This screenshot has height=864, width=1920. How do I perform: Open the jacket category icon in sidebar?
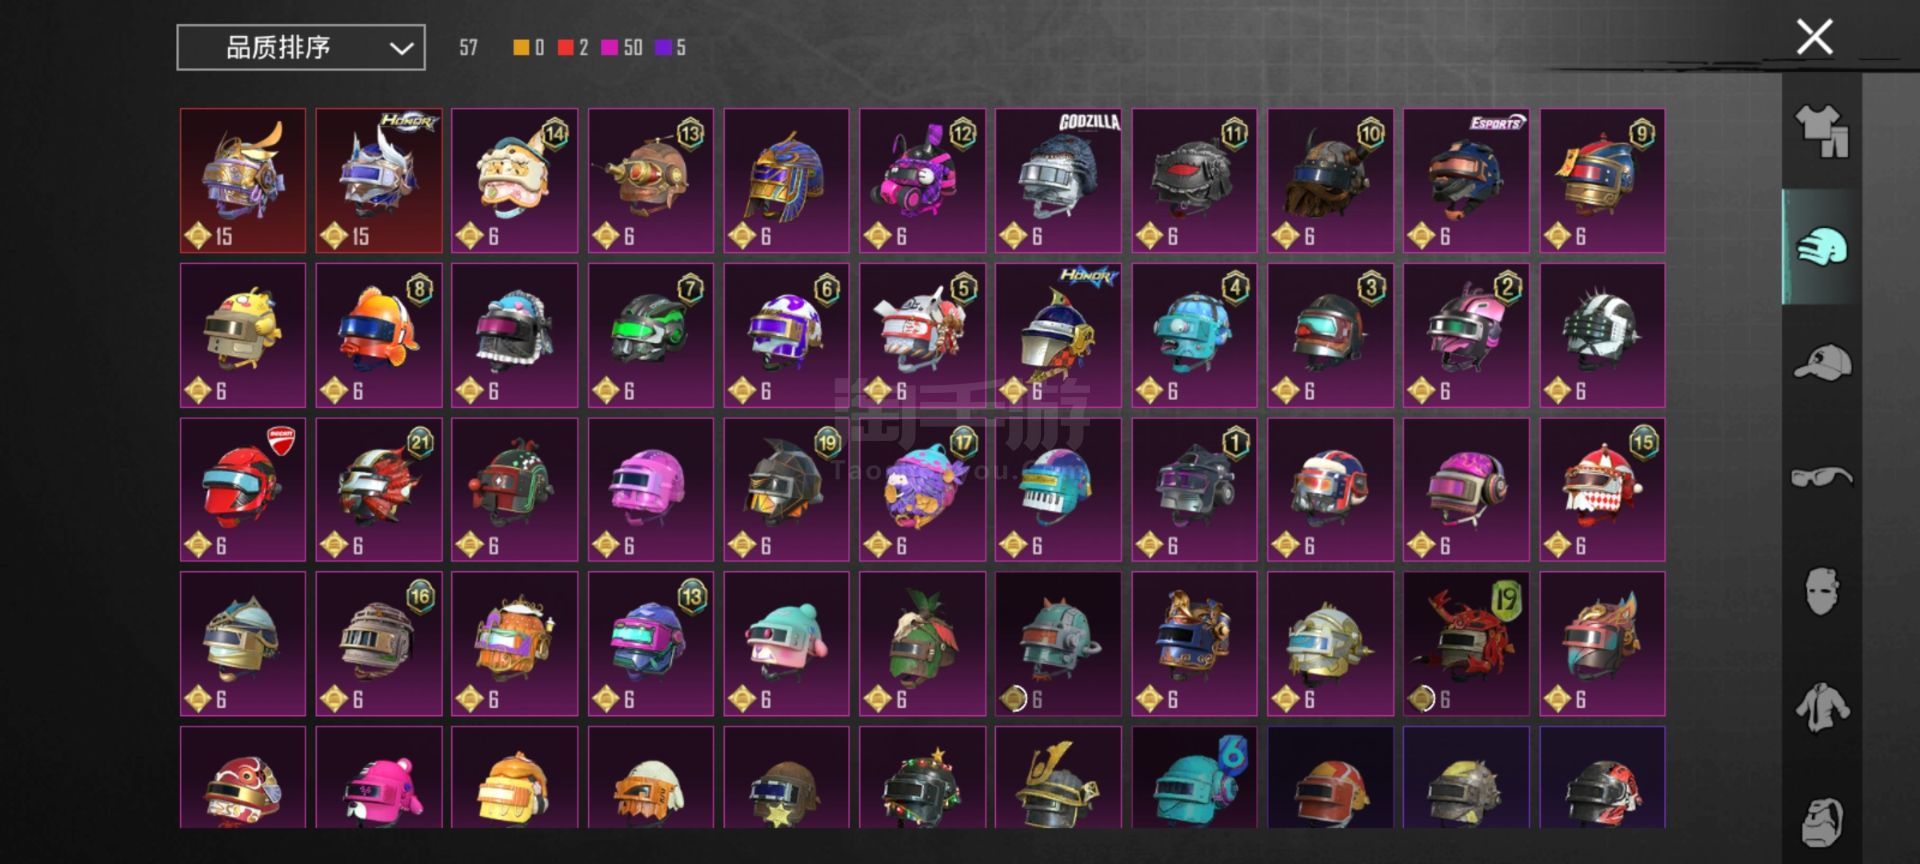point(1822,707)
